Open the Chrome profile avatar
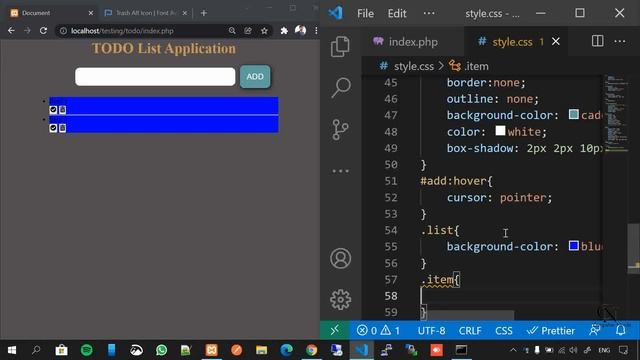 [x=300, y=31]
